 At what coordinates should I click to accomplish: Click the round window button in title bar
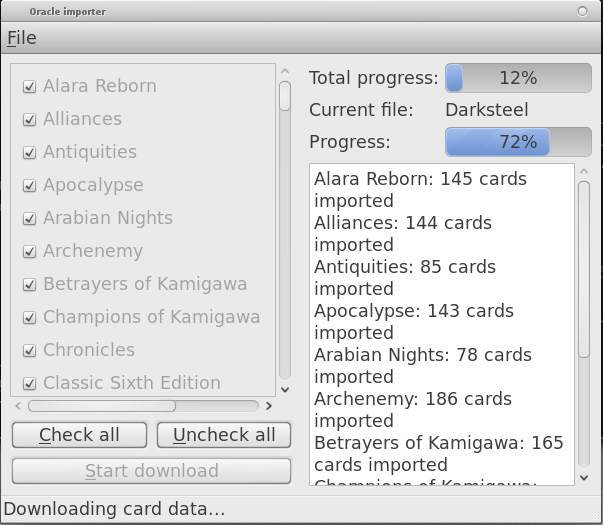pos(583,12)
